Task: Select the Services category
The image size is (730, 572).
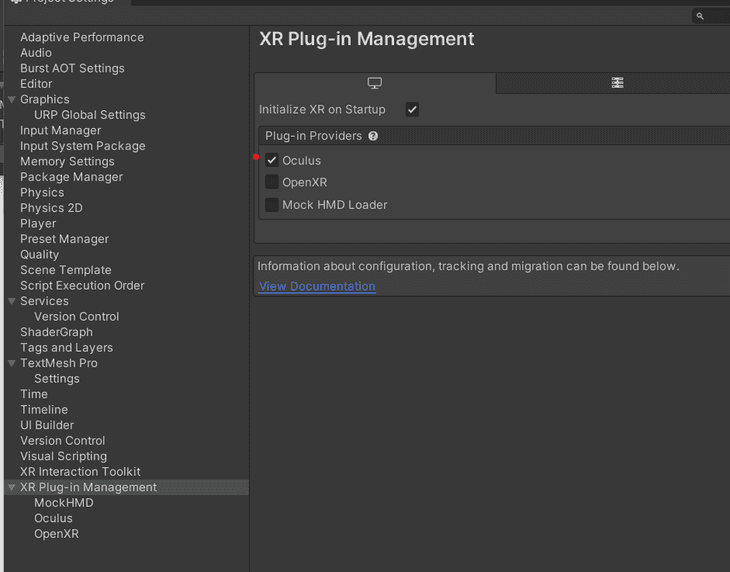Action: 44,301
